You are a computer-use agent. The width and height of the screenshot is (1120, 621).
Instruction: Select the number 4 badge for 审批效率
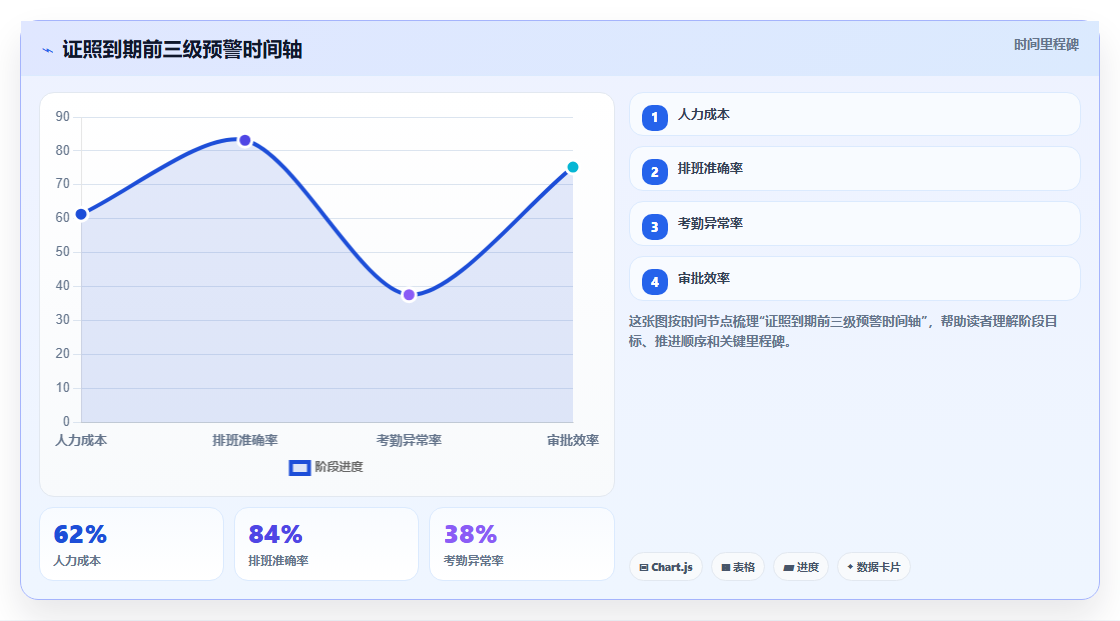click(654, 282)
